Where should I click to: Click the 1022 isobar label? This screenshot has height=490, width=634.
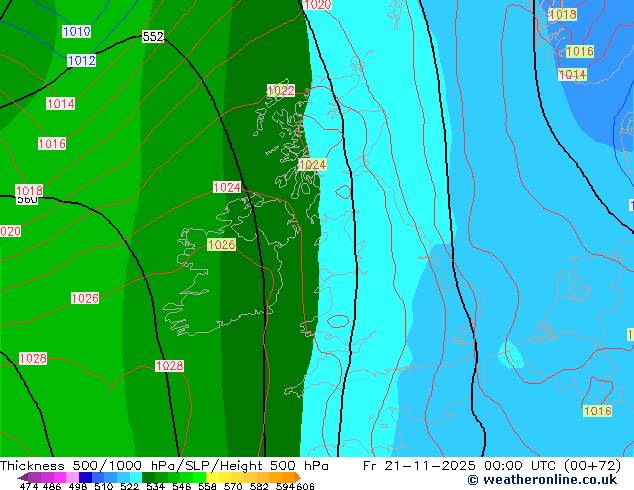281,90
